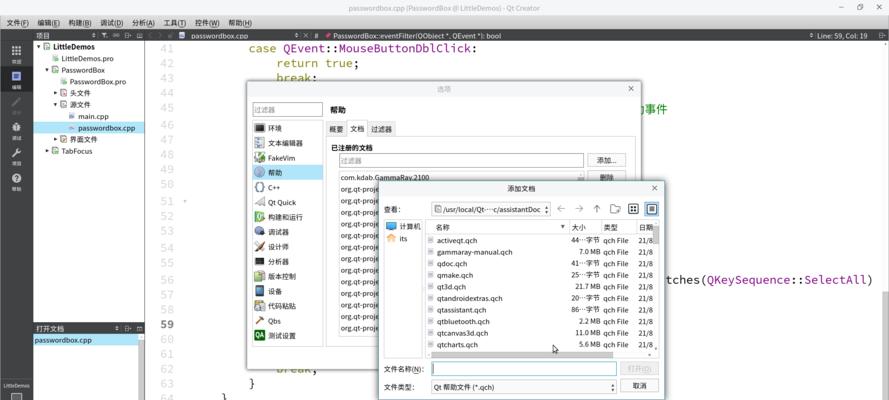
Task: Open the 文件(F) menu
Action: pos(18,23)
